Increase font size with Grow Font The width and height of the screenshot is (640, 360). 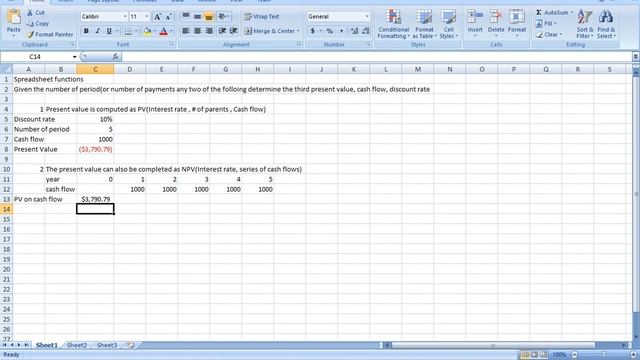[157, 17]
